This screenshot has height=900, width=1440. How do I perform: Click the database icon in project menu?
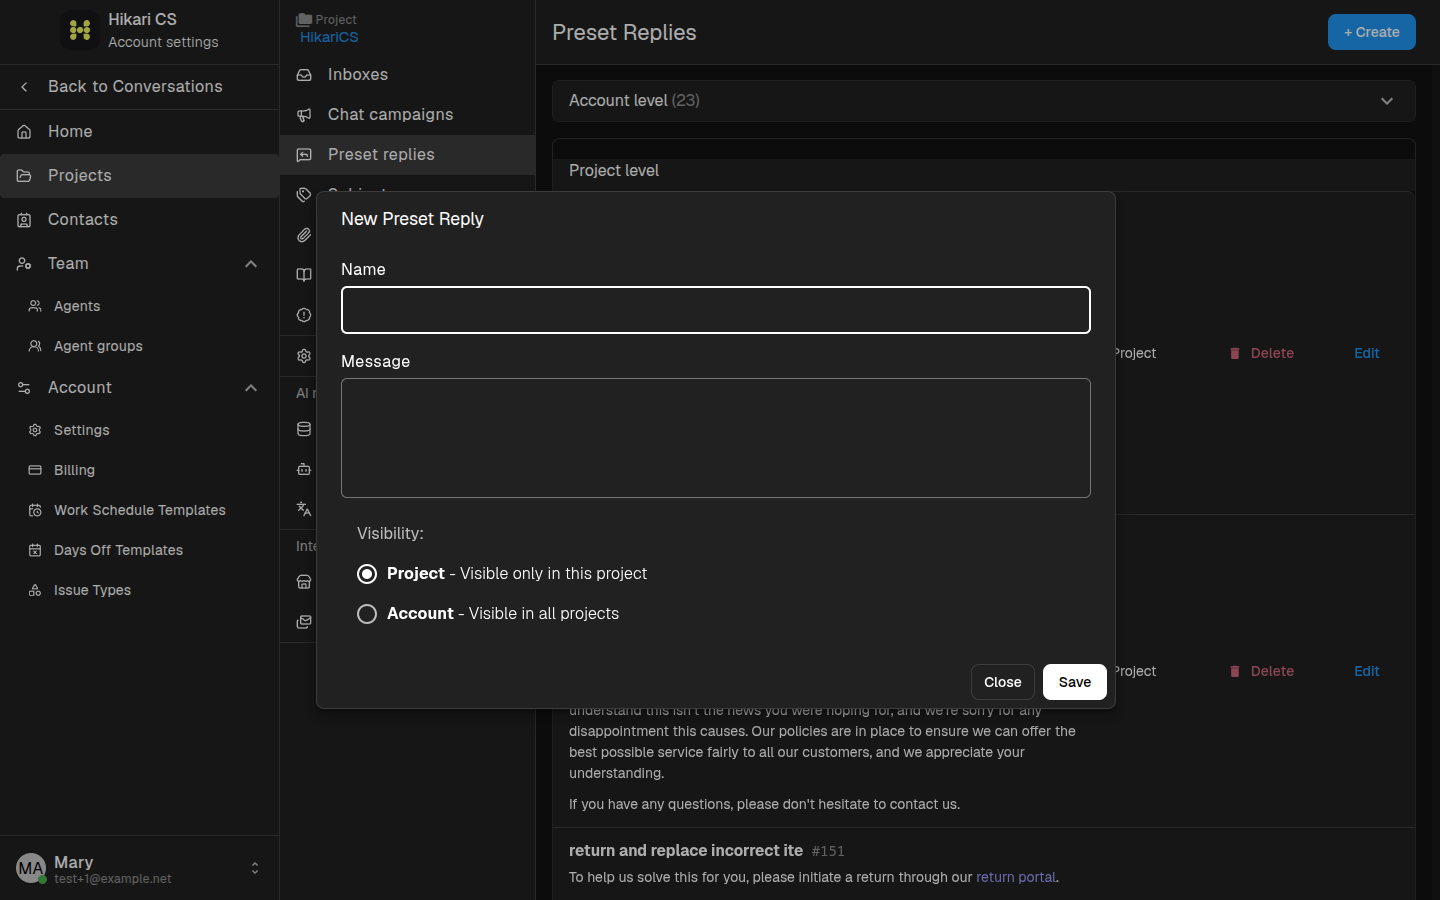click(304, 429)
